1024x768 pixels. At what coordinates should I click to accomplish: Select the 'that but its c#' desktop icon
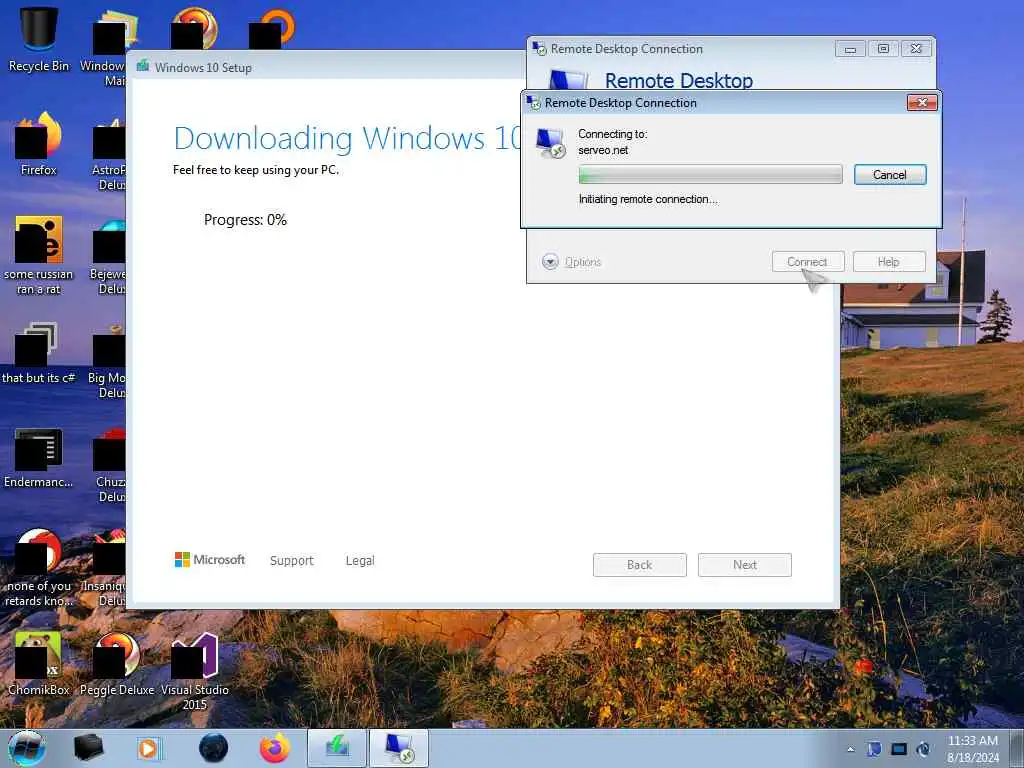pos(39,353)
